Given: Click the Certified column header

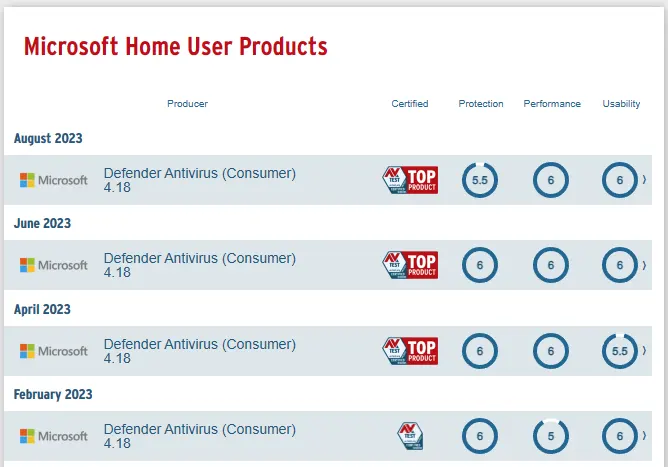Looking at the screenshot, I should (410, 104).
